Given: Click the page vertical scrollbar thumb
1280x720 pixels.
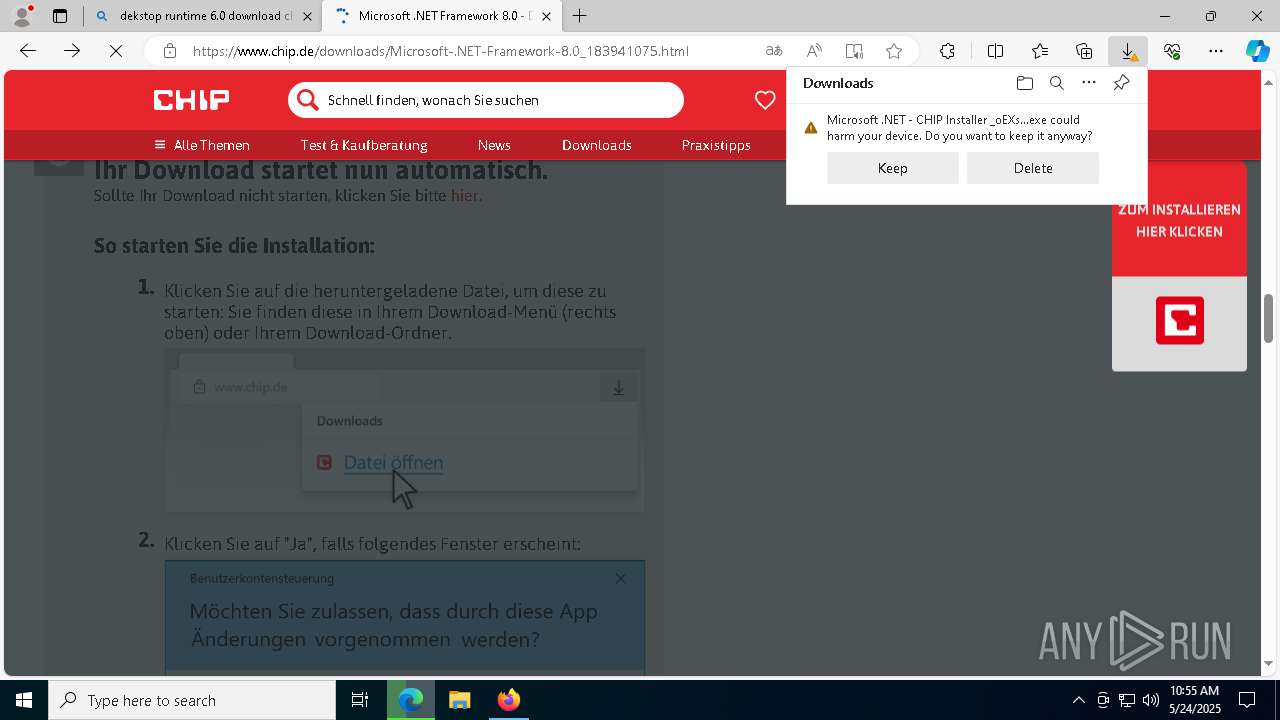Looking at the screenshot, I should [x=1269, y=318].
